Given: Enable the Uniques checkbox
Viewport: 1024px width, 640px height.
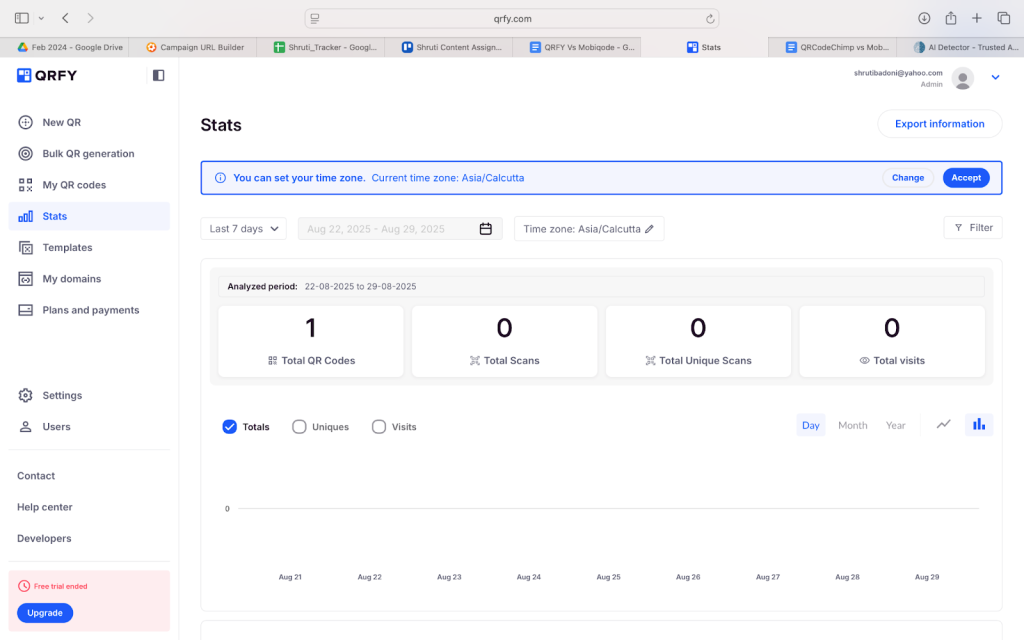Looking at the screenshot, I should click(299, 427).
